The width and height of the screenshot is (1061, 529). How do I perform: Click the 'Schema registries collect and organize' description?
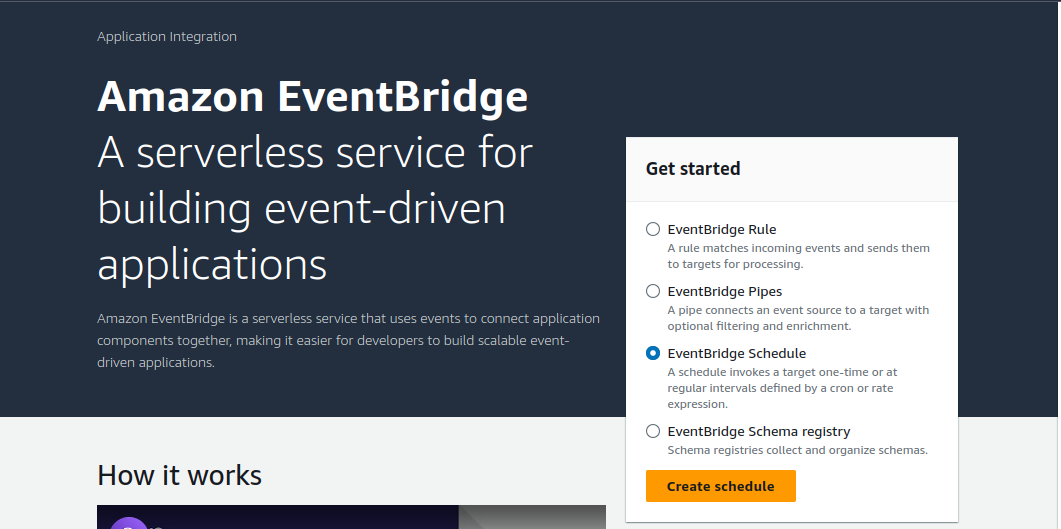(797, 450)
